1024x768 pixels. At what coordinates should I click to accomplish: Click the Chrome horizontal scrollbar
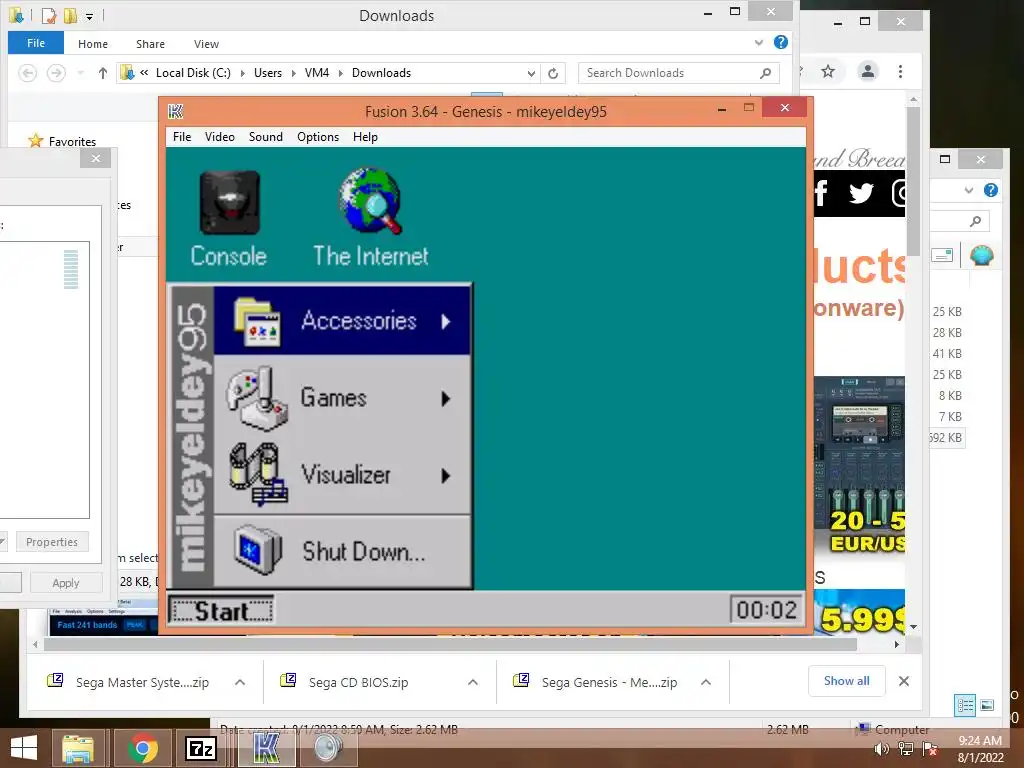pyautogui.click(x=451, y=645)
